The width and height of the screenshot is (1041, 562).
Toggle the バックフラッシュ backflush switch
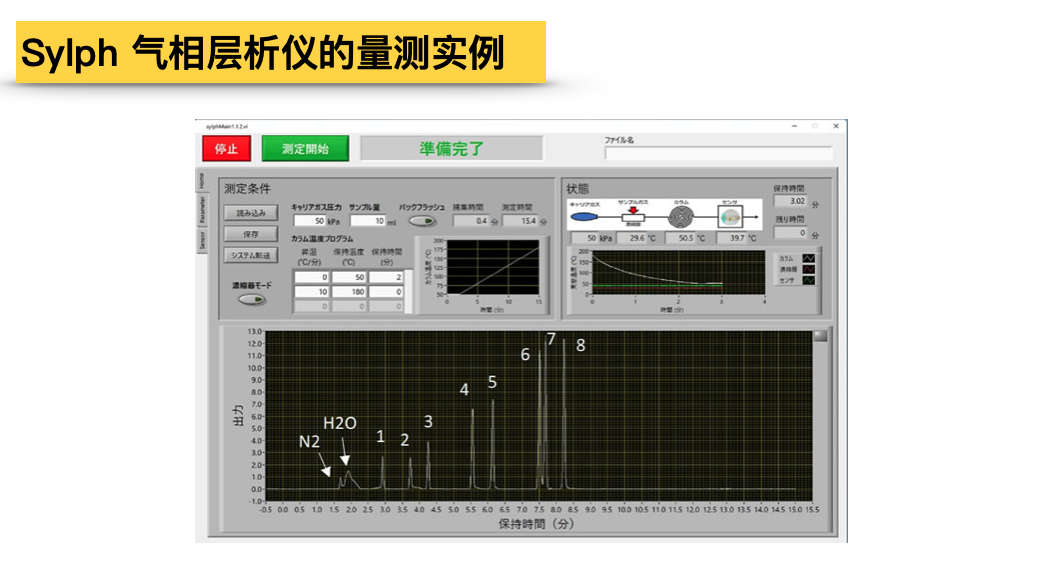[x=423, y=221]
